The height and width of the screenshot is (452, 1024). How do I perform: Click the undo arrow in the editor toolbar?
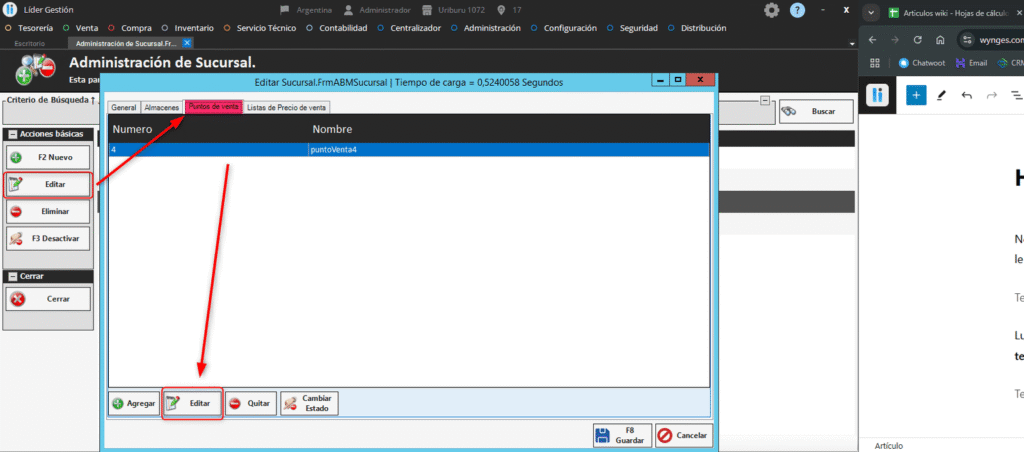click(x=966, y=95)
